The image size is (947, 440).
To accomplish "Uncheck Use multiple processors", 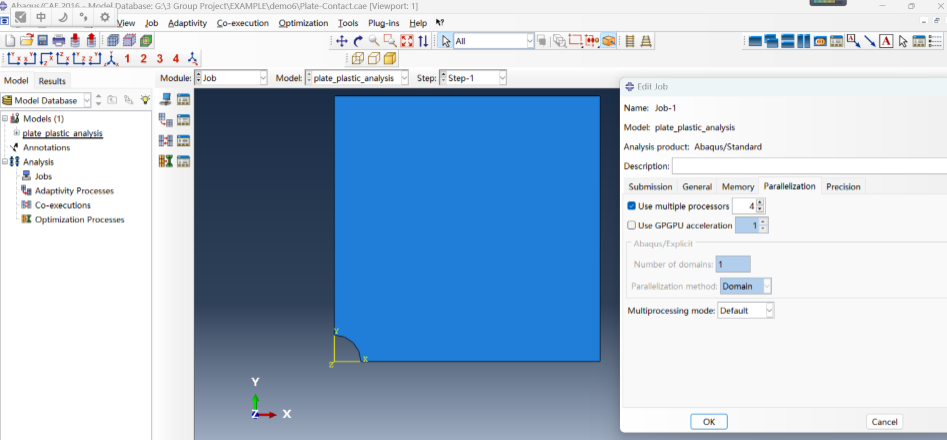I will [632, 206].
